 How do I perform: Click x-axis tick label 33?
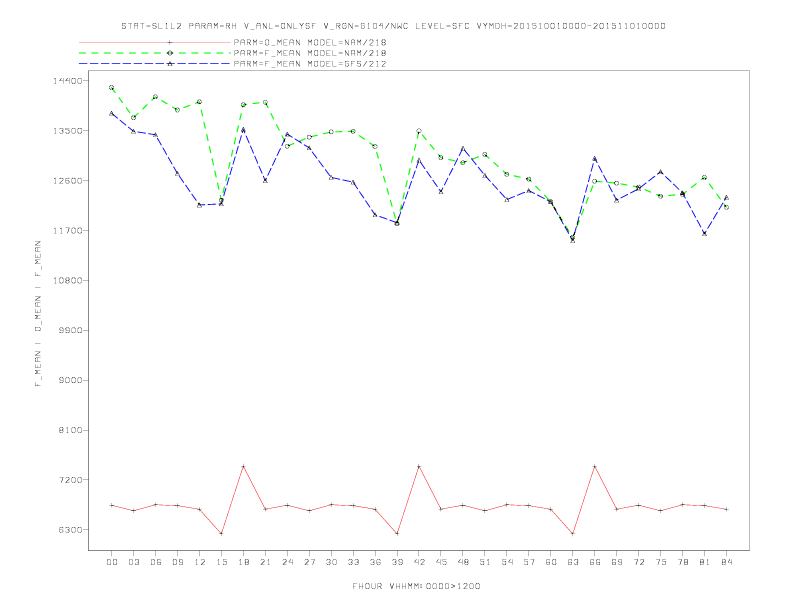353,562
